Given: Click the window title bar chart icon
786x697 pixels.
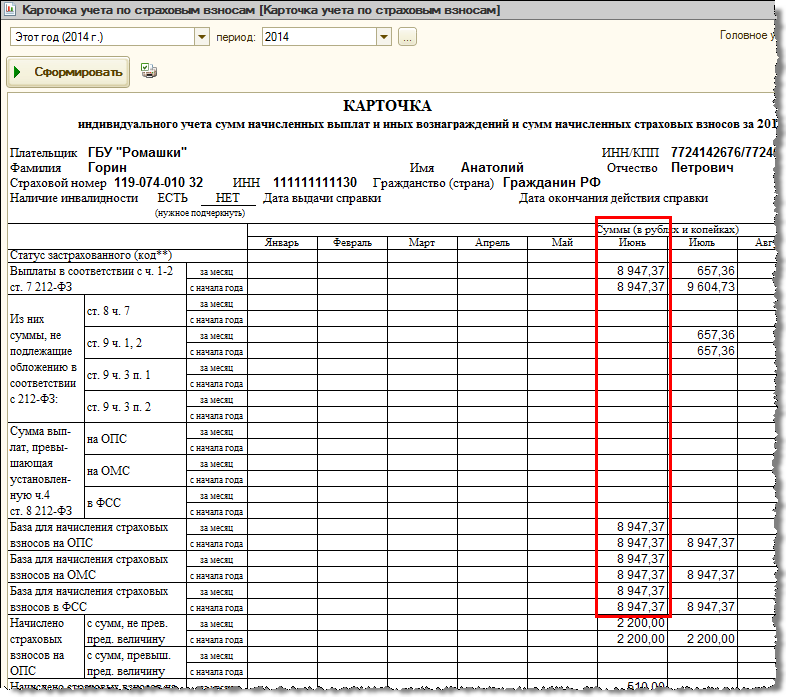Looking at the screenshot, I should click(10, 9).
